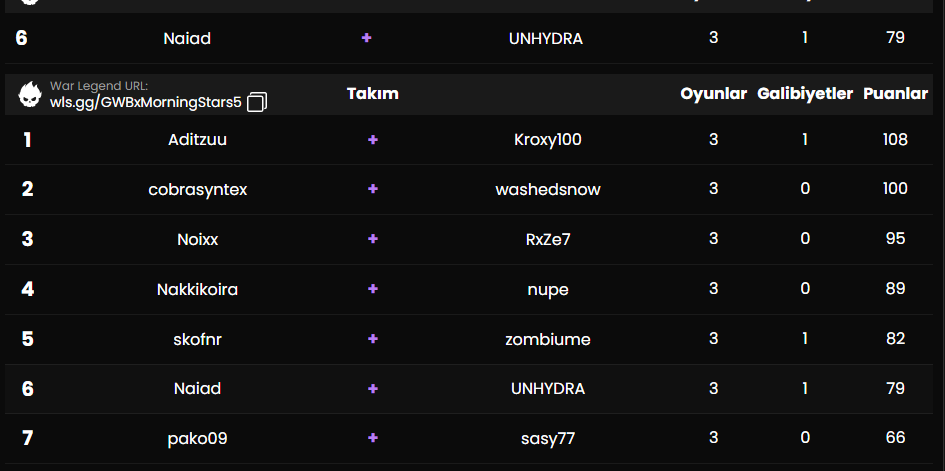Click the plus icon in the Nakkikoira row
This screenshot has width=945, height=471.
[372, 289]
